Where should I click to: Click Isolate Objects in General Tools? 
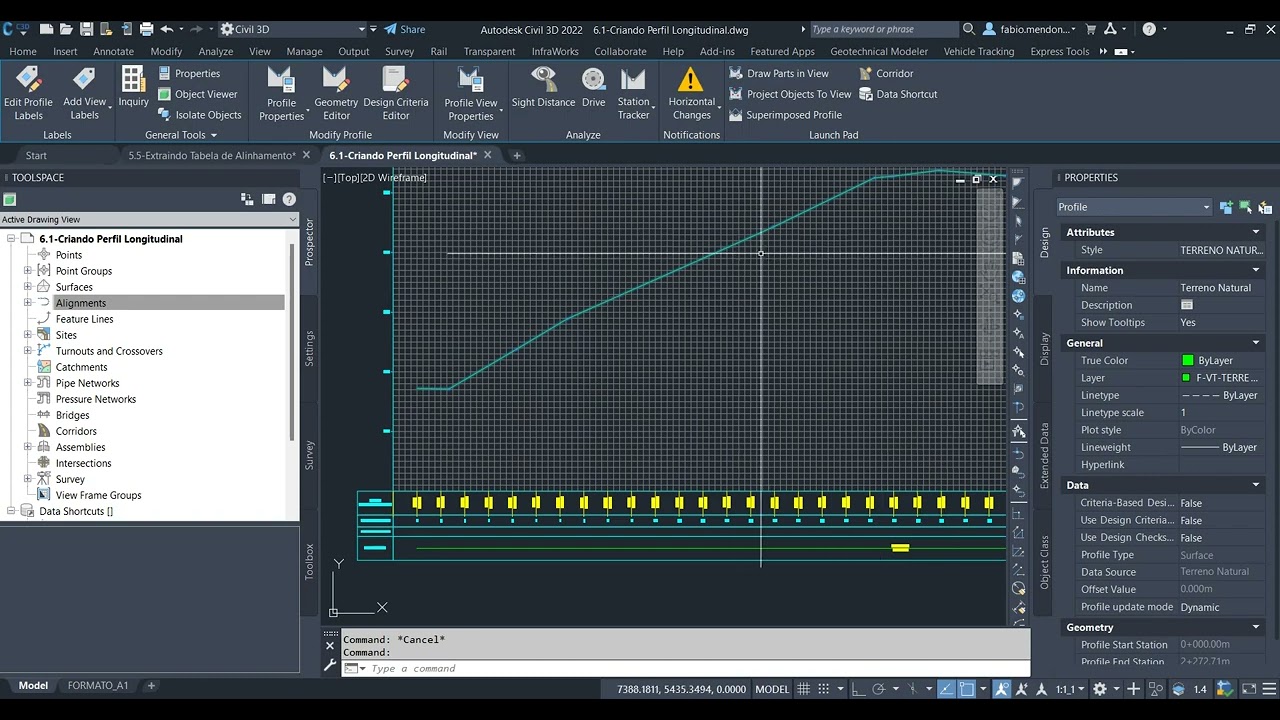(x=200, y=115)
